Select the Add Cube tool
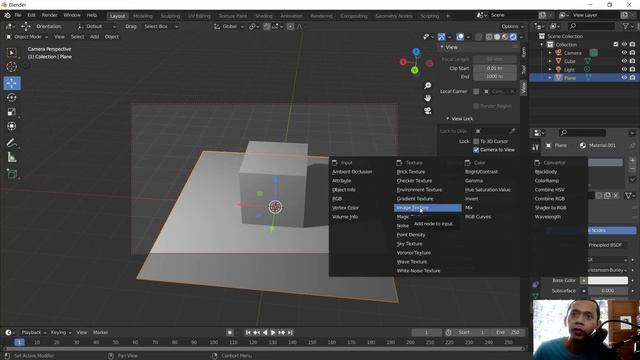Screen dimensions: 640x360 point(11,174)
